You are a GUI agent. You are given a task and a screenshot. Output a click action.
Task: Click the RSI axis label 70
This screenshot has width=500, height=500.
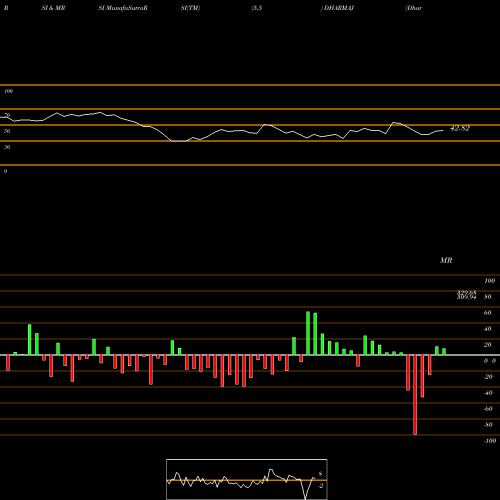tap(7, 115)
